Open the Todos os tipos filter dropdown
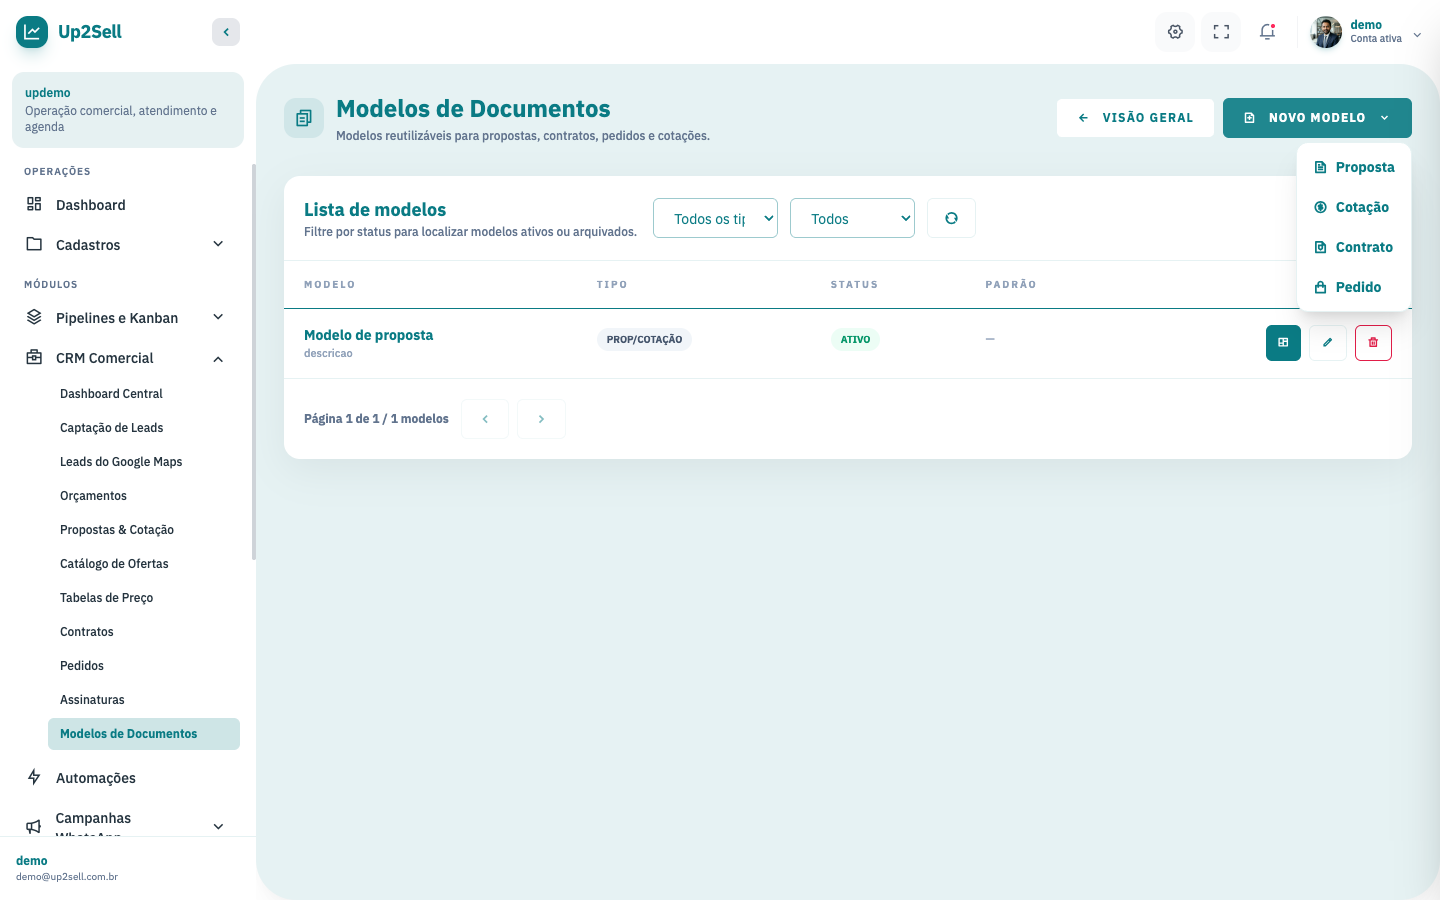Image resolution: width=1440 pixels, height=900 pixels. pyautogui.click(x=715, y=218)
